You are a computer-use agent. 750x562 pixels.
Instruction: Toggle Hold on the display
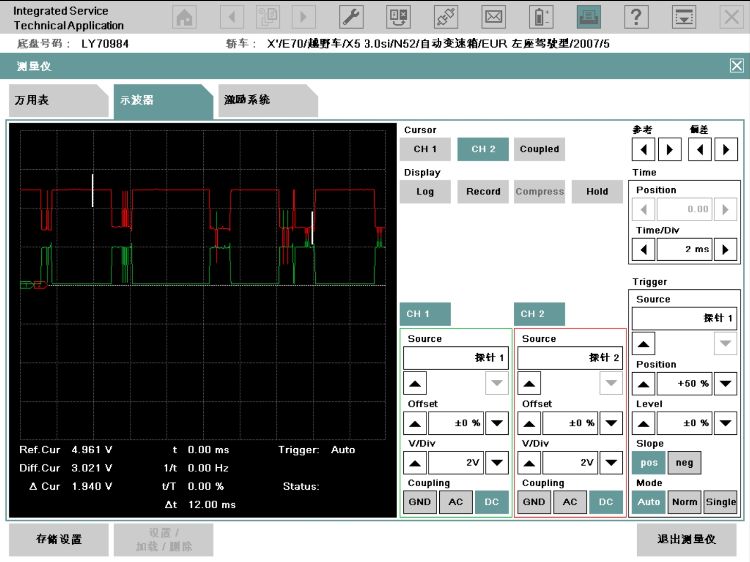pos(597,192)
